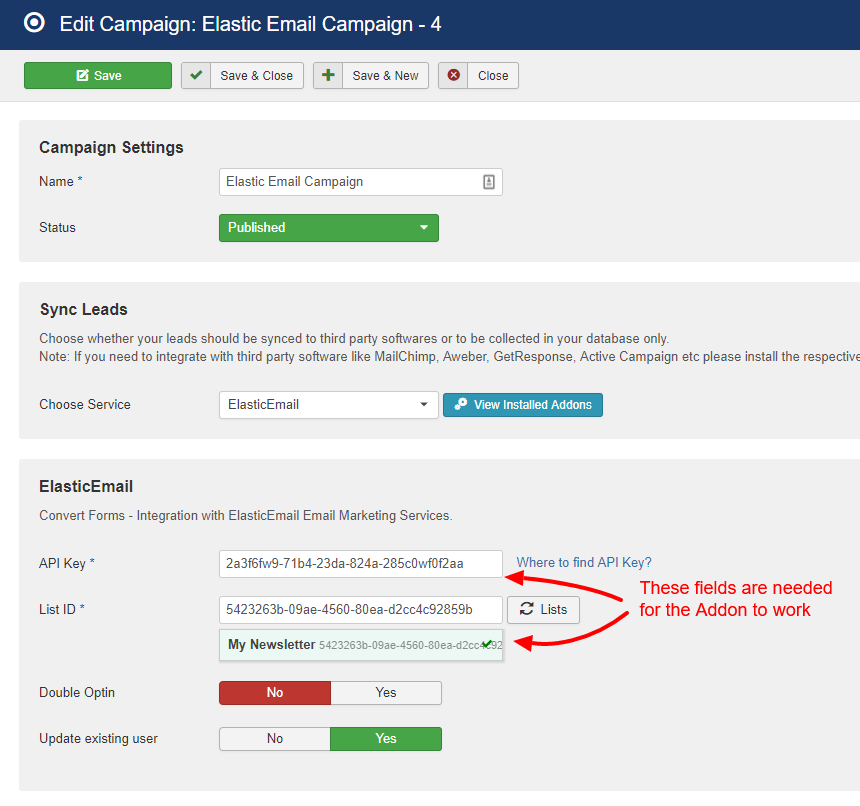860x806 pixels.
Task: Open the Choose Service ElasticEmail dropdown
Action: [329, 405]
